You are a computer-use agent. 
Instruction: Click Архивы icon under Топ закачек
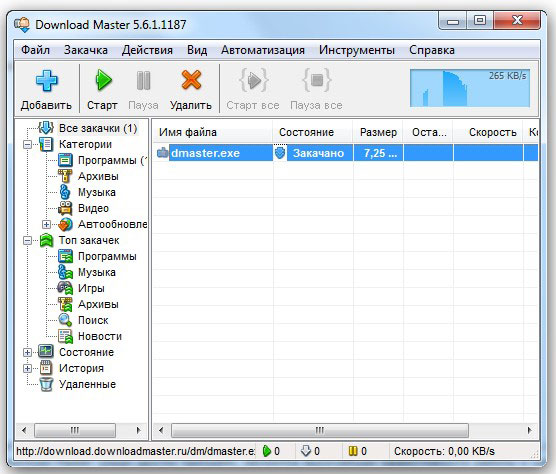65,304
